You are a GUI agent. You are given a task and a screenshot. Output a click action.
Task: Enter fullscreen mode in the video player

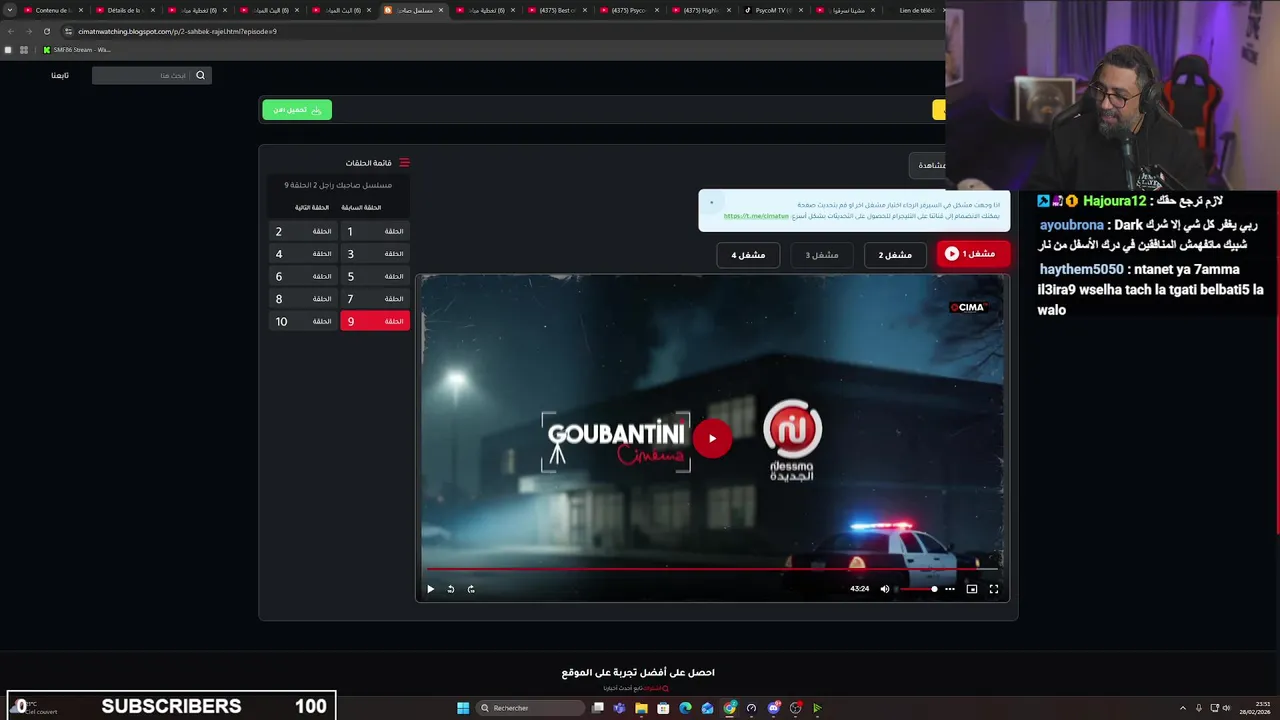[994, 589]
